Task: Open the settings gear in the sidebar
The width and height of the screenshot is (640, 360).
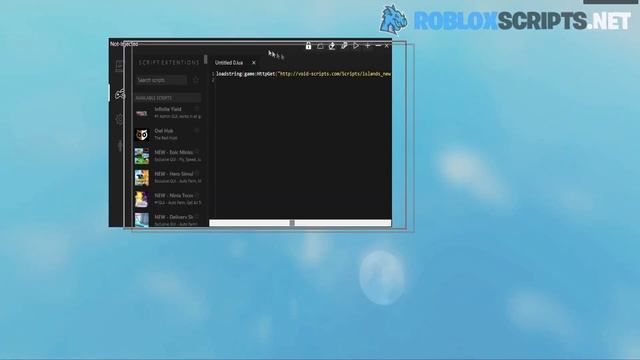Action: (x=120, y=119)
